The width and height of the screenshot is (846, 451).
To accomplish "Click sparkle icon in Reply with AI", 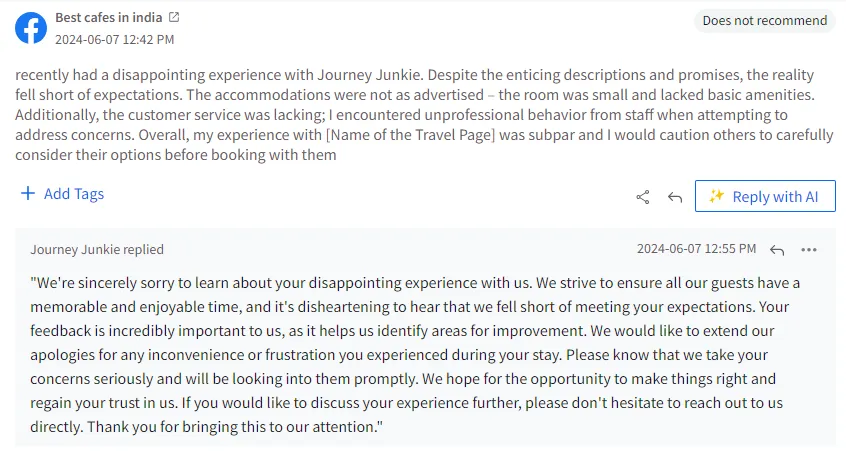I will (x=716, y=197).
